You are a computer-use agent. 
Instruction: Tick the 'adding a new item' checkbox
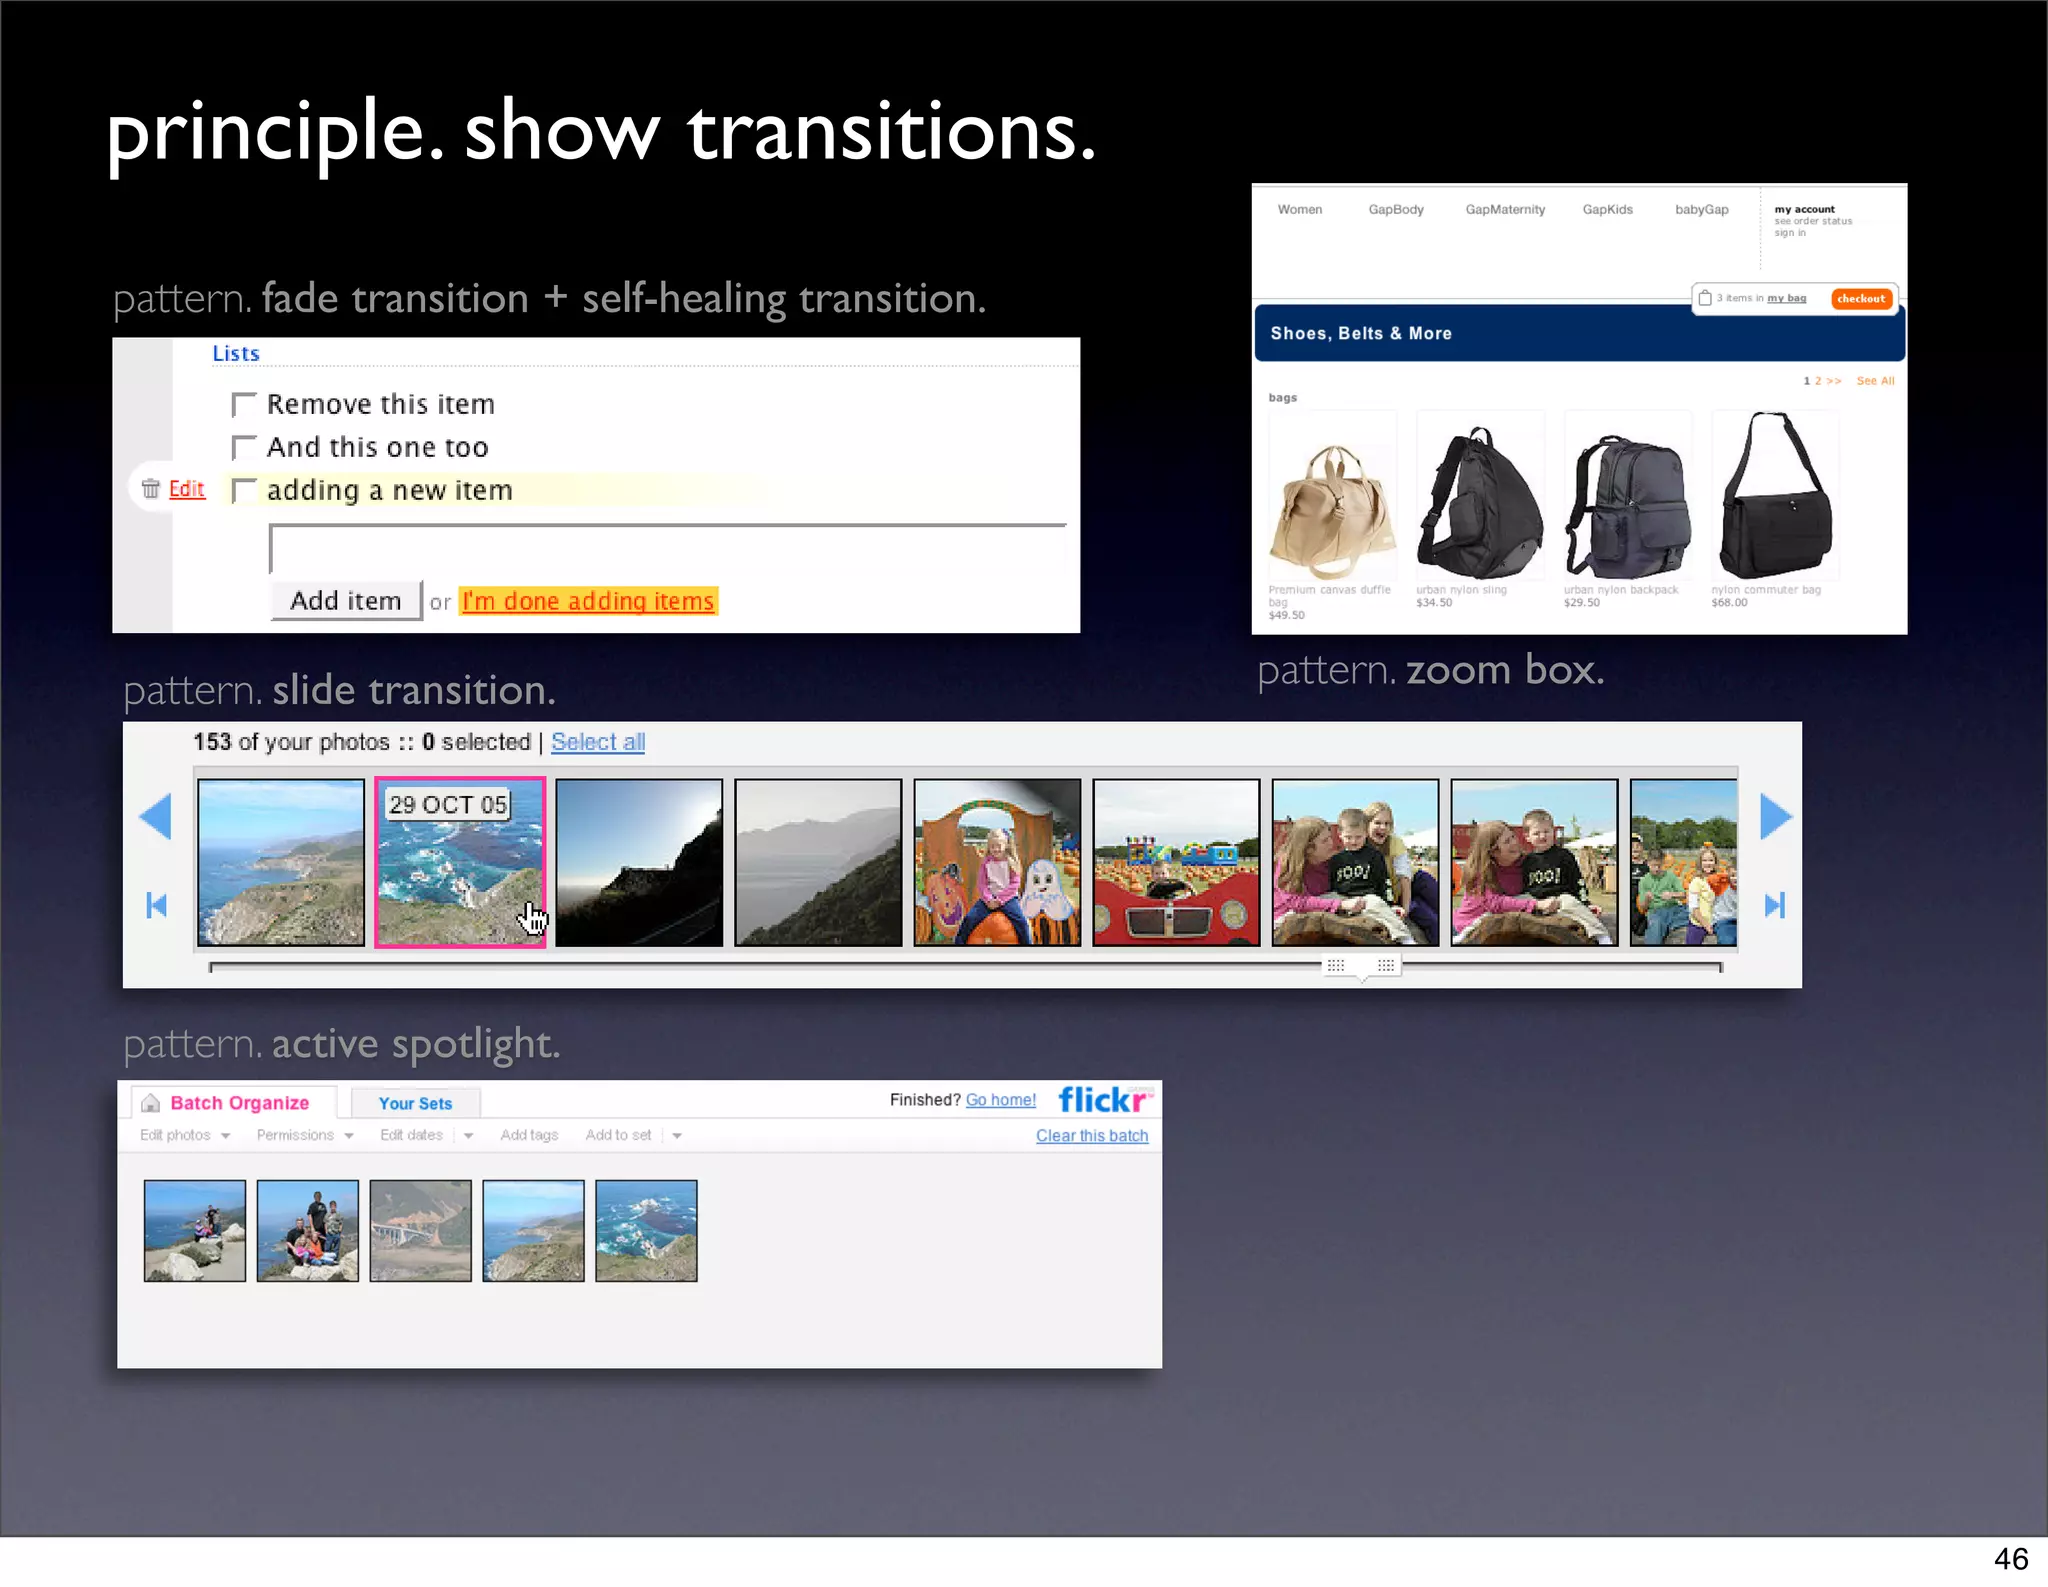coord(244,491)
